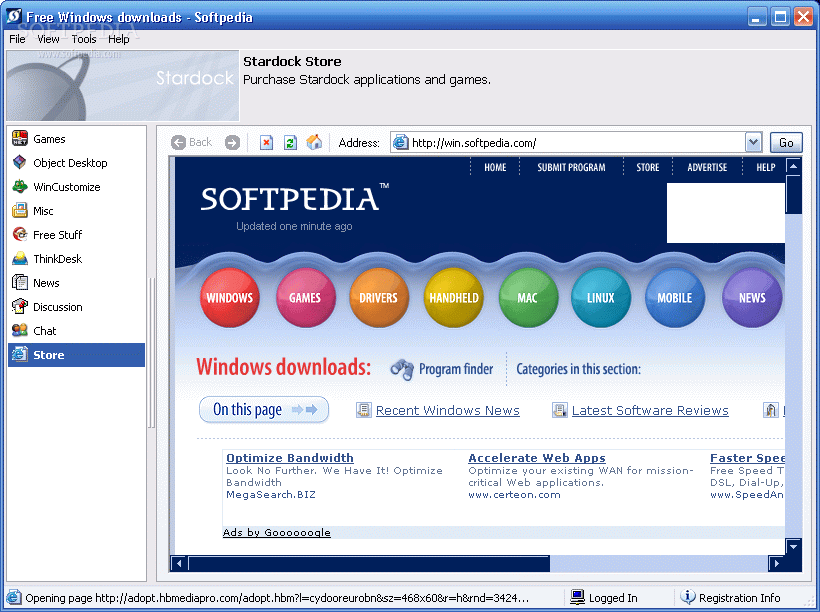
Task: Click the red WINDOWS sphere button
Action: tap(230, 298)
